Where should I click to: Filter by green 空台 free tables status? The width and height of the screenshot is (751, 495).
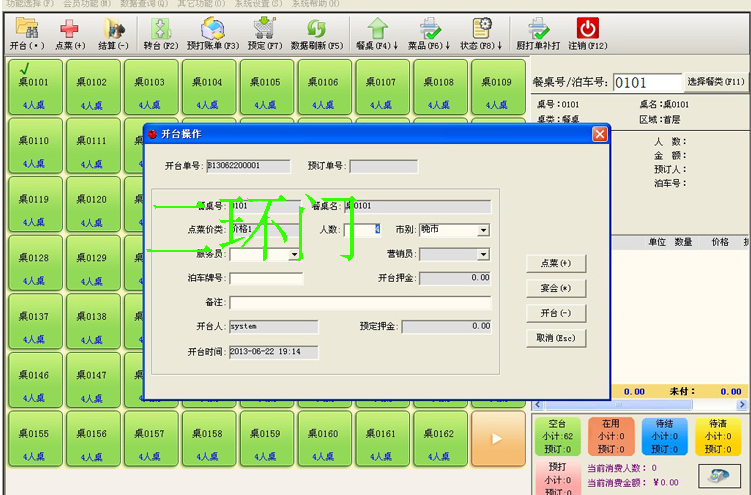coord(558,436)
